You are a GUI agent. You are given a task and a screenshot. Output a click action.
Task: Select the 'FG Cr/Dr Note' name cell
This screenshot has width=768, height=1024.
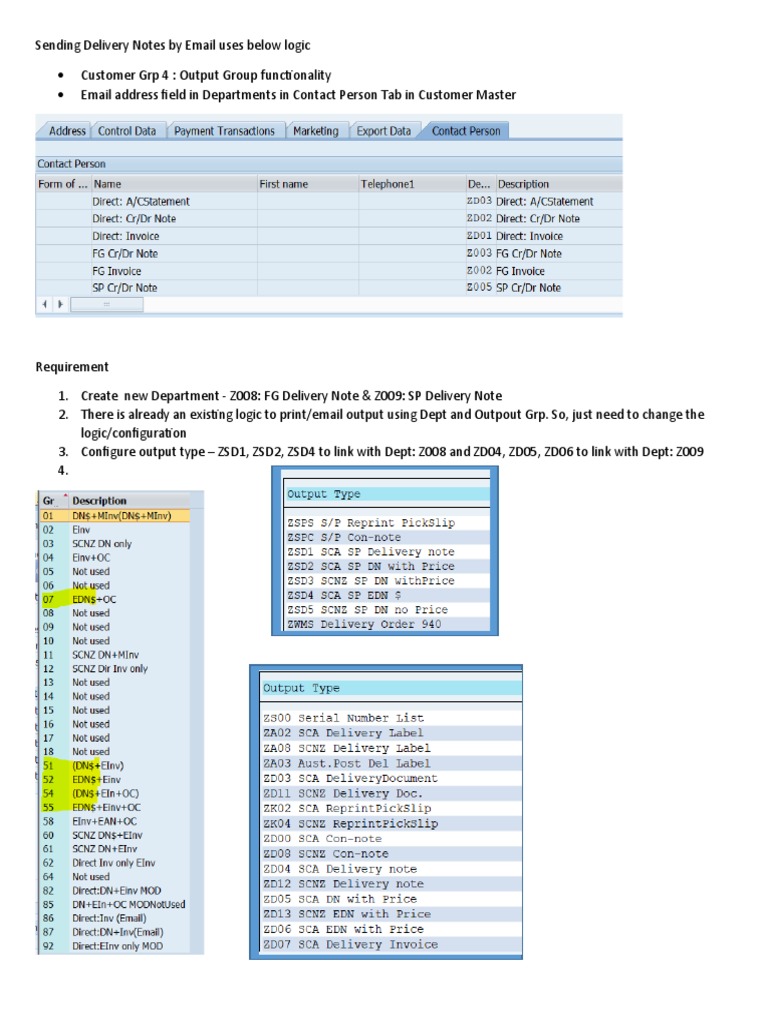click(x=174, y=253)
